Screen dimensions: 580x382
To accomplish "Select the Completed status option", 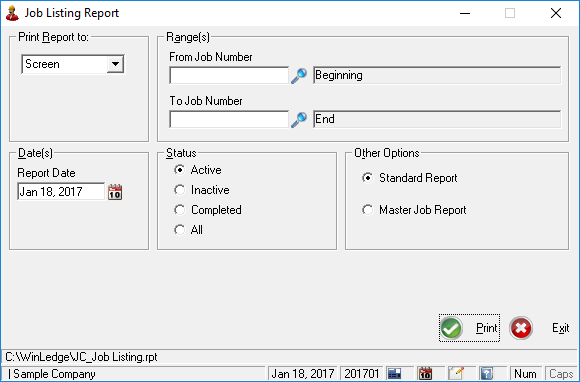I will coord(208,210).
